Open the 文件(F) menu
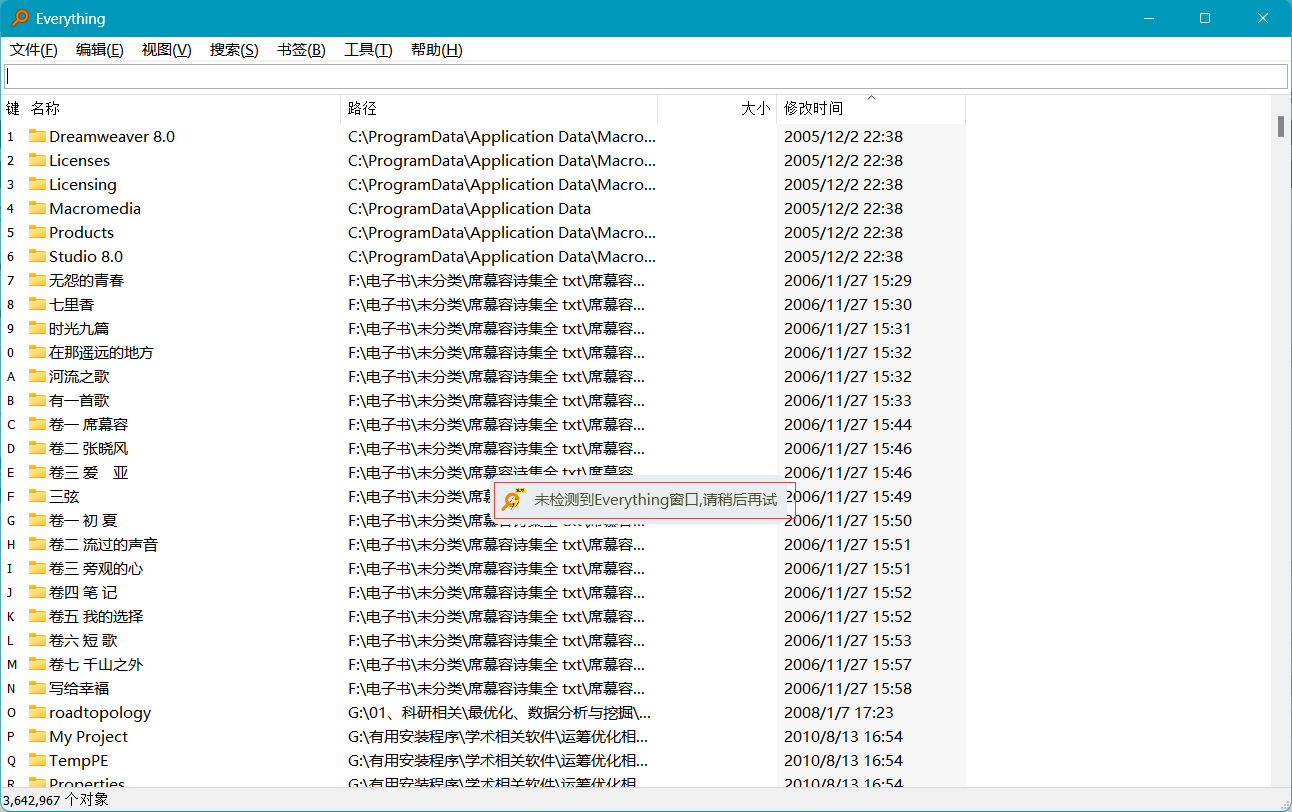The image size is (1292, 812). pyautogui.click(x=34, y=50)
